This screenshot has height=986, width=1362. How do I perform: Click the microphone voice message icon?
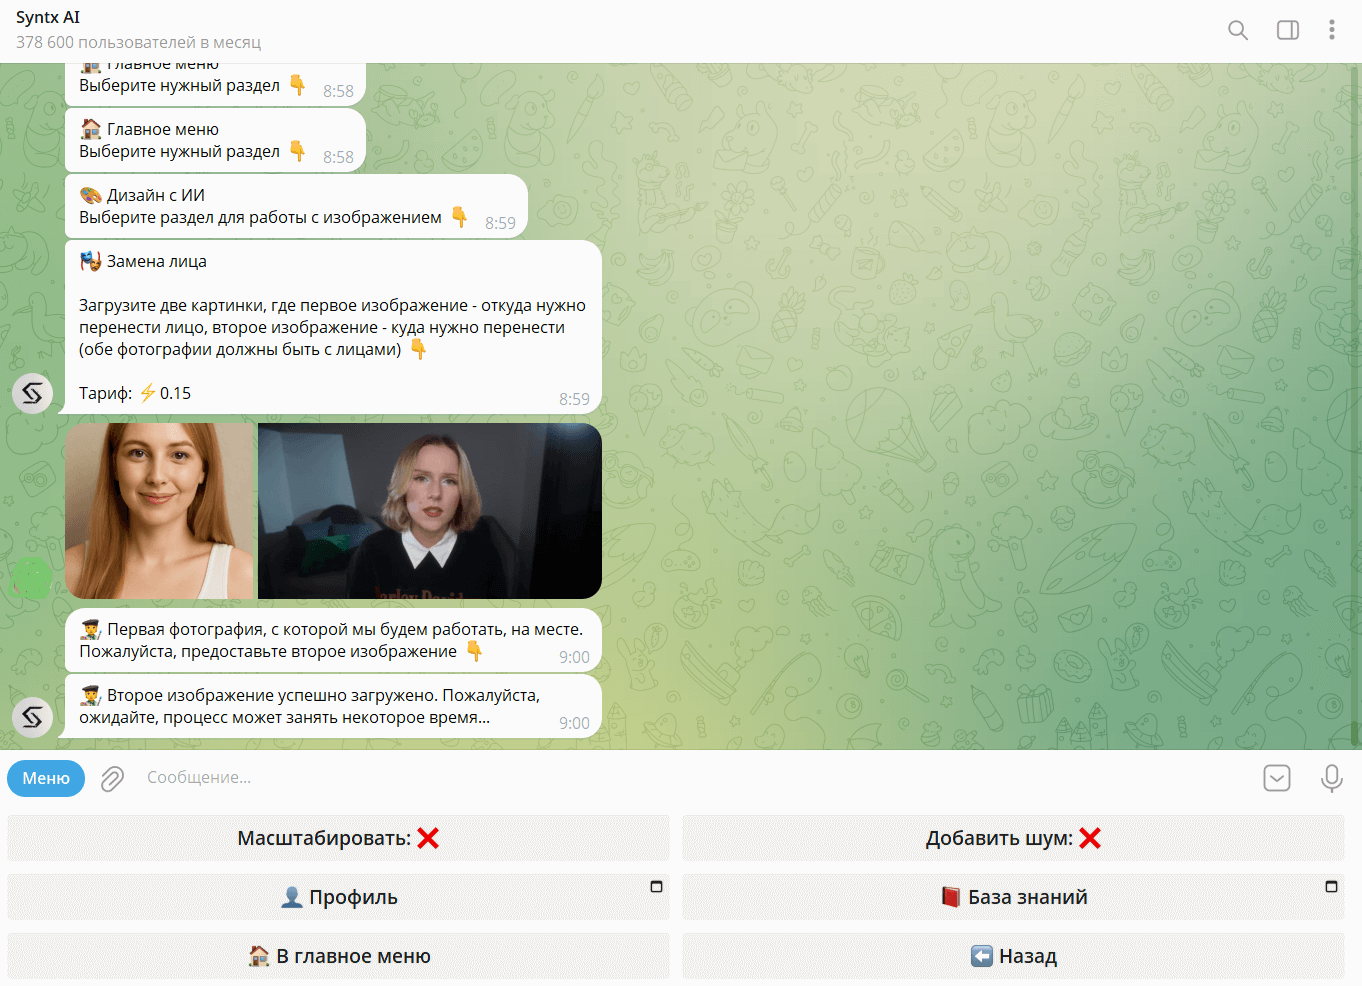pos(1331,778)
